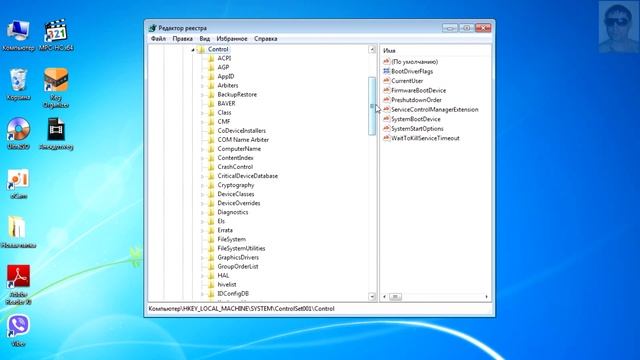
Task: Select the WaitToKillServiceTimeout value icon
Action: [x=387, y=138]
